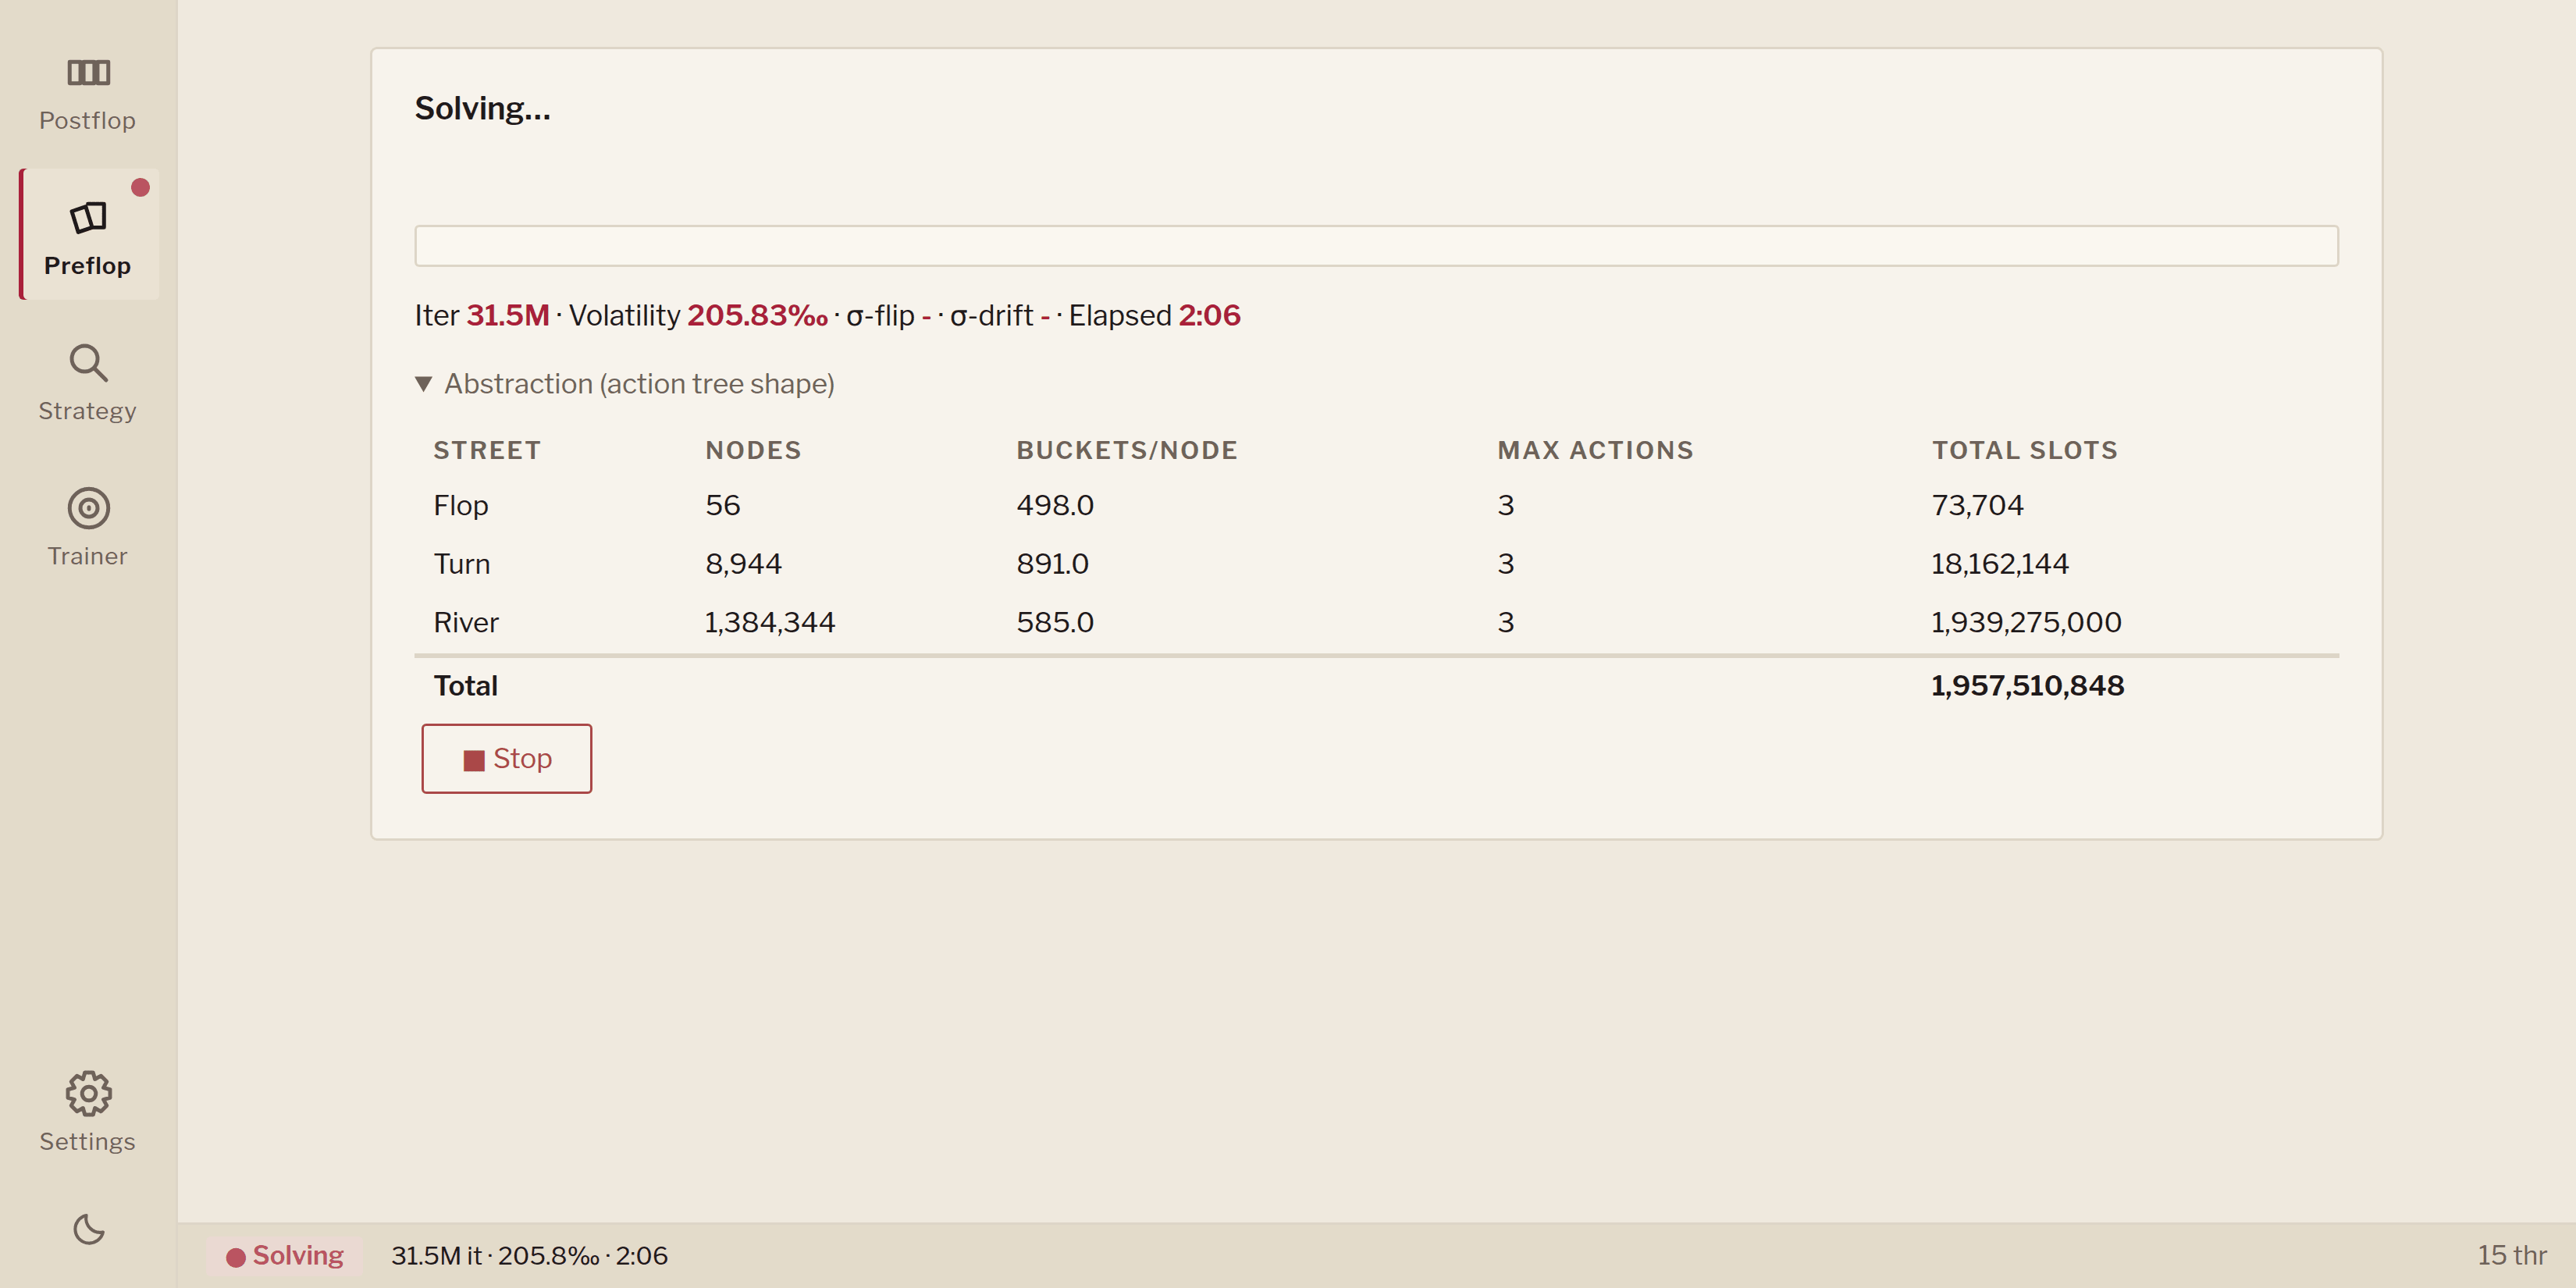2576x1288 pixels.
Task: Click the Trainer sidebar label
Action: click(87, 556)
